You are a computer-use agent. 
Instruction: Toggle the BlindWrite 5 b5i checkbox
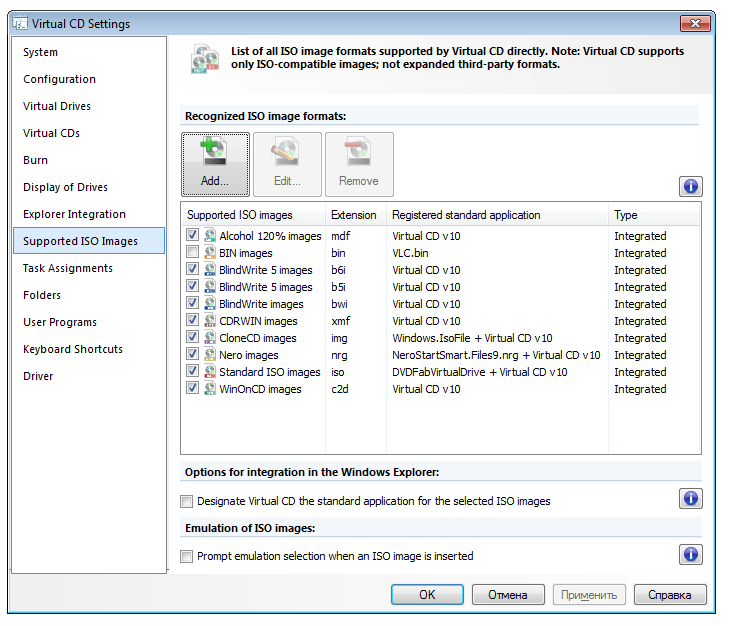[x=192, y=286]
